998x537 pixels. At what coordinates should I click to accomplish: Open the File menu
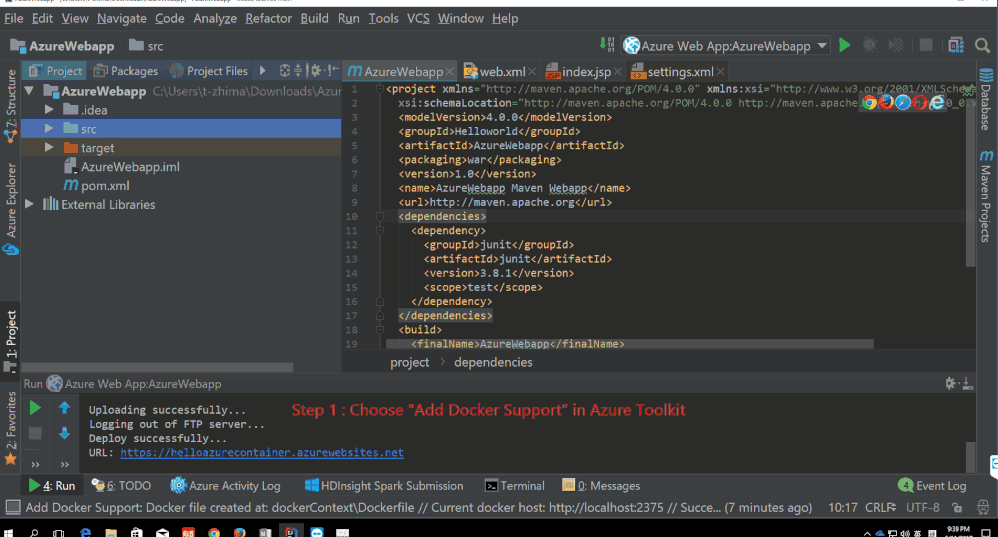click(13, 18)
